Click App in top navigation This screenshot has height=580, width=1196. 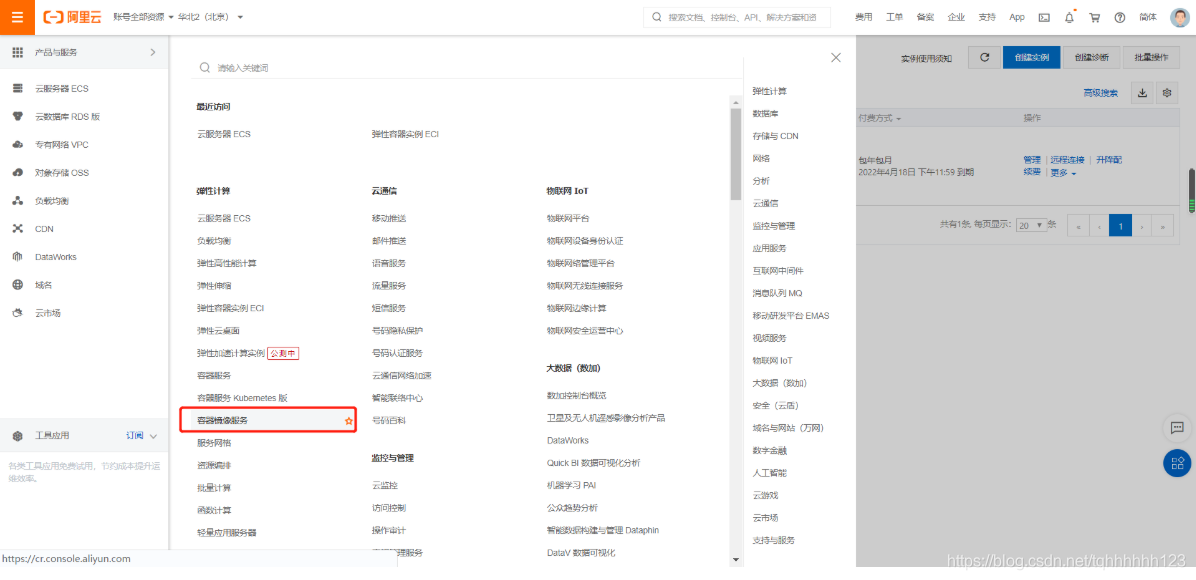tap(1017, 18)
